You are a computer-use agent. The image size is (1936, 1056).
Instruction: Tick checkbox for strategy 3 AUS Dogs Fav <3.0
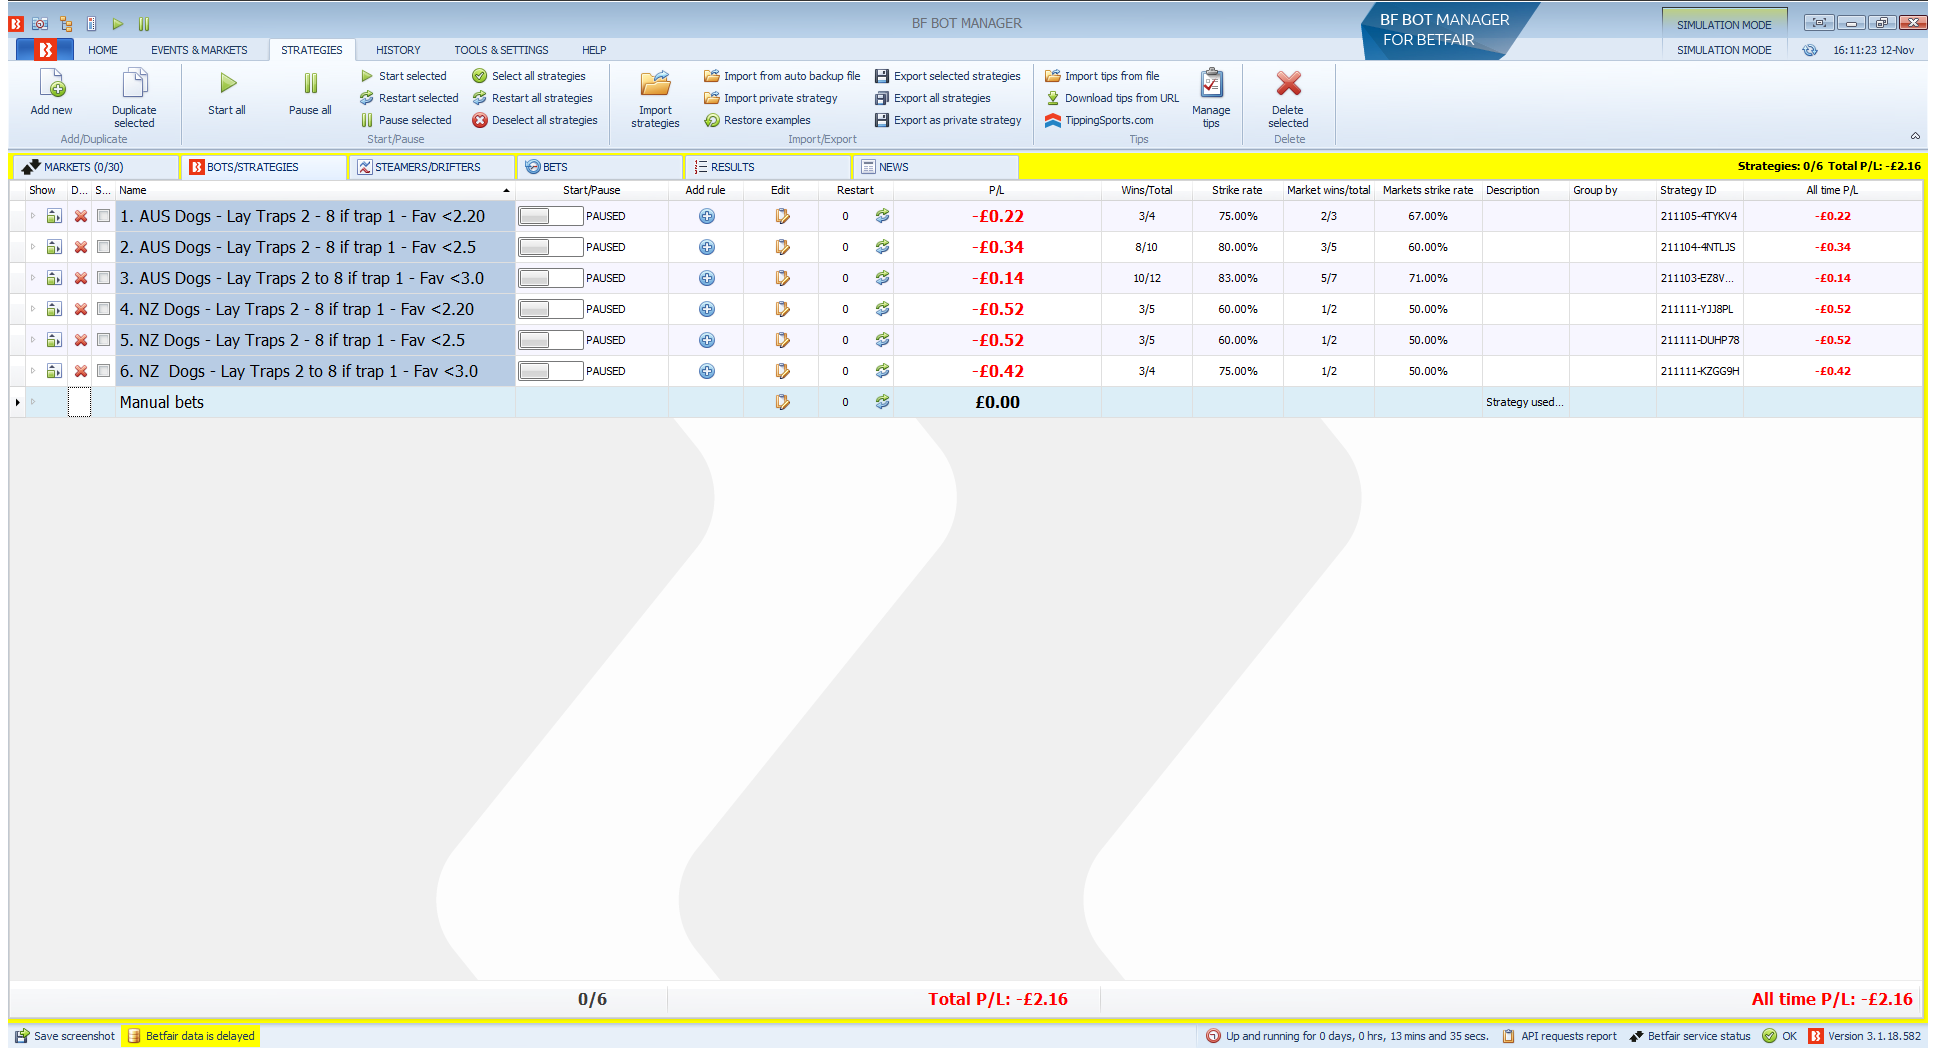tap(104, 278)
